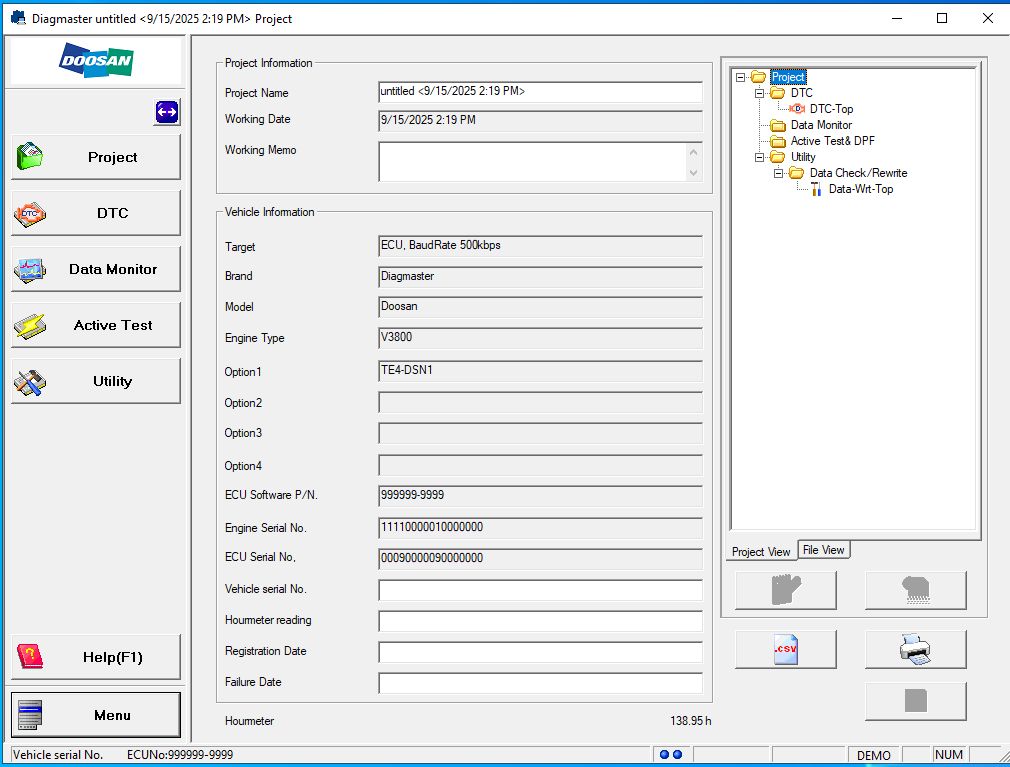Click 'DEMO' in the status bar
The height and width of the screenshot is (767, 1010).
click(873, 755)
